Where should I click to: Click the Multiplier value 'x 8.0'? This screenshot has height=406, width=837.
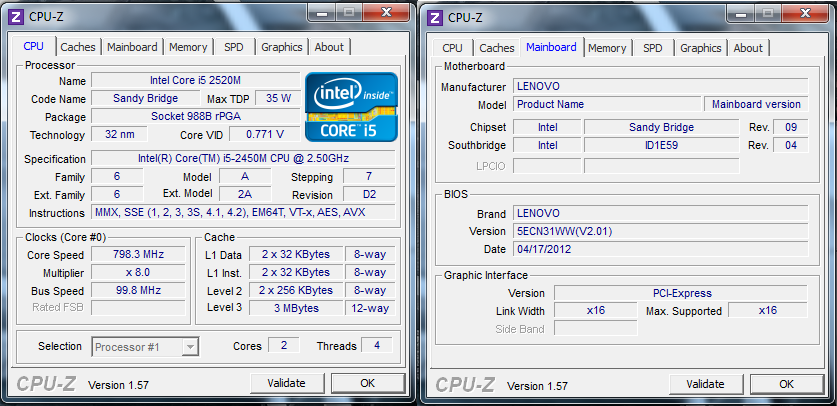click(x=138, y=273)
